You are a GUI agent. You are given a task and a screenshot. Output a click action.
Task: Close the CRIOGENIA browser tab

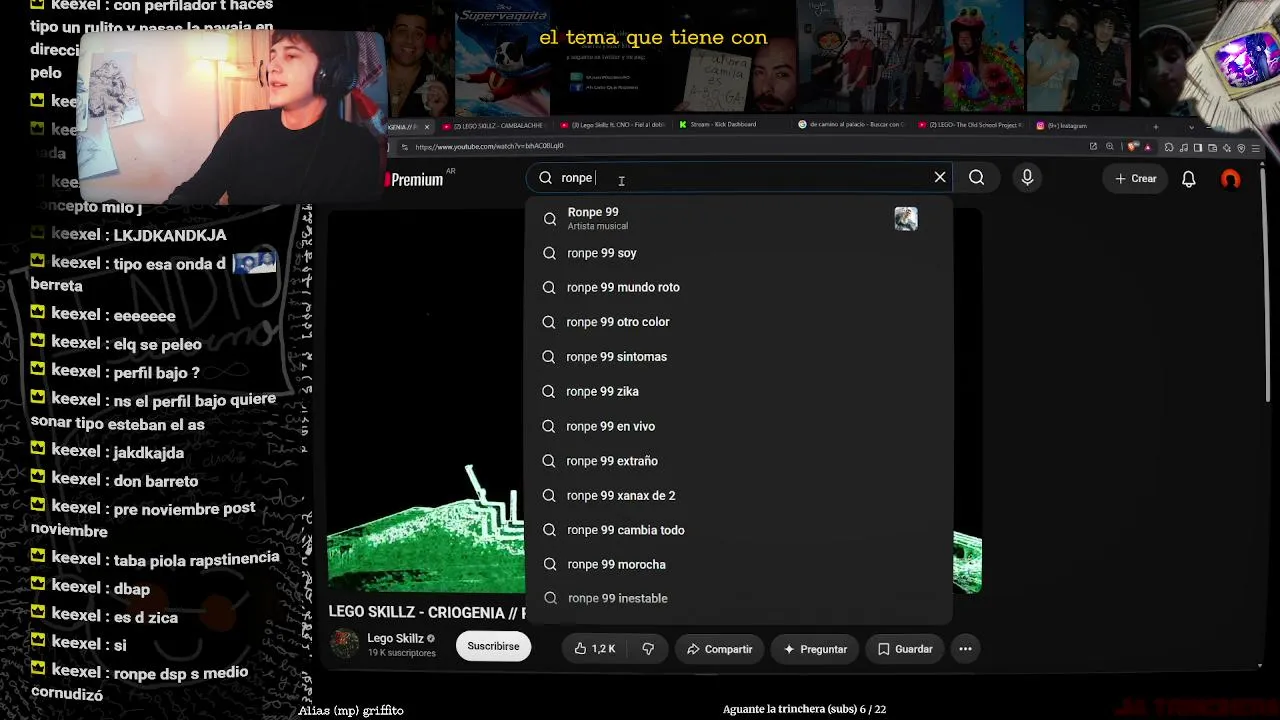click(427, 127)
